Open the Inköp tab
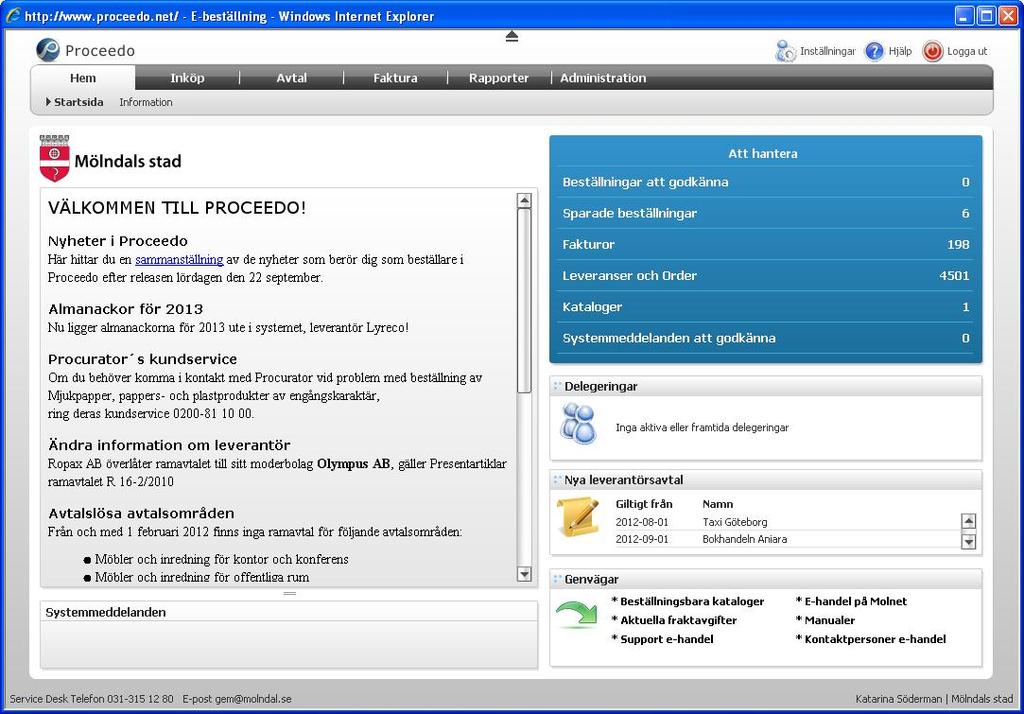 pos(187,78)
